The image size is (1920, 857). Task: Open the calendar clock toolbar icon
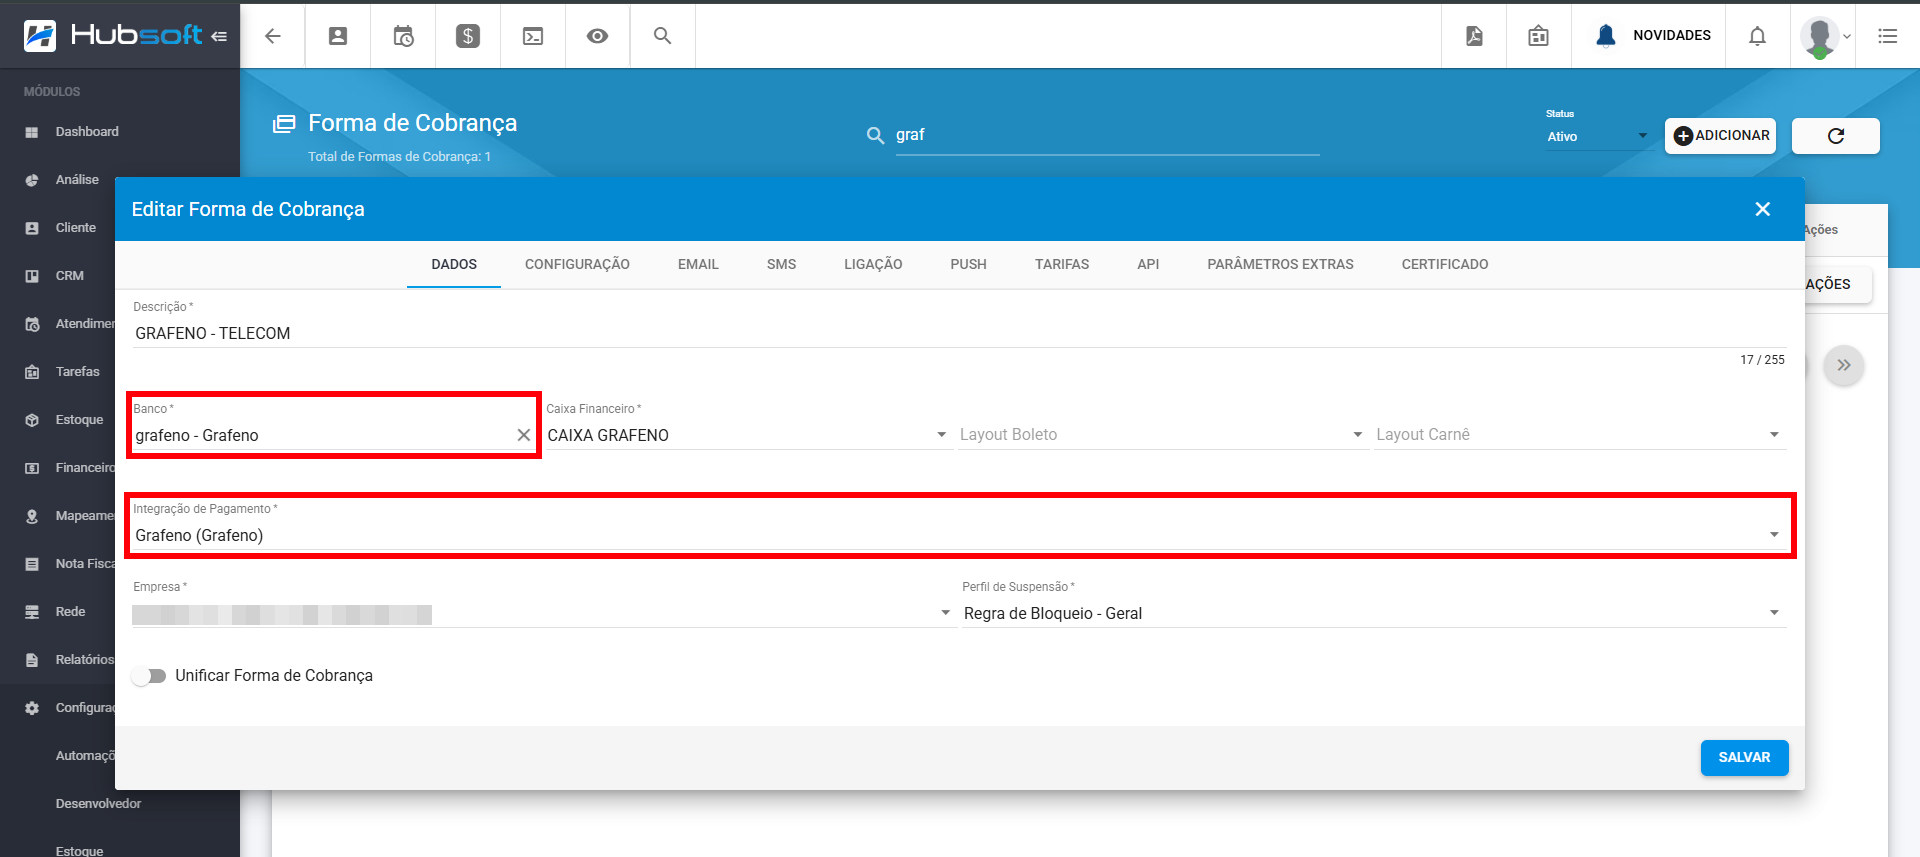coord(403,36)
